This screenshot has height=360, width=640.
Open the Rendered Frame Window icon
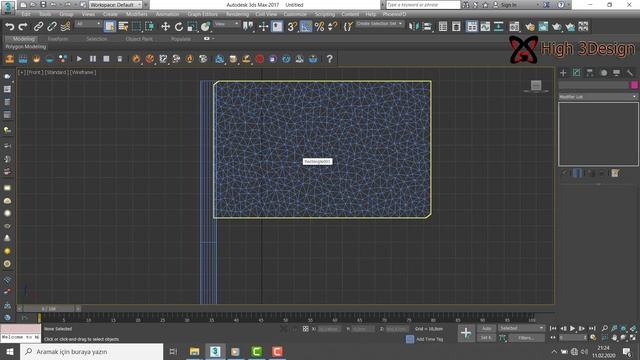pos(543,27)
